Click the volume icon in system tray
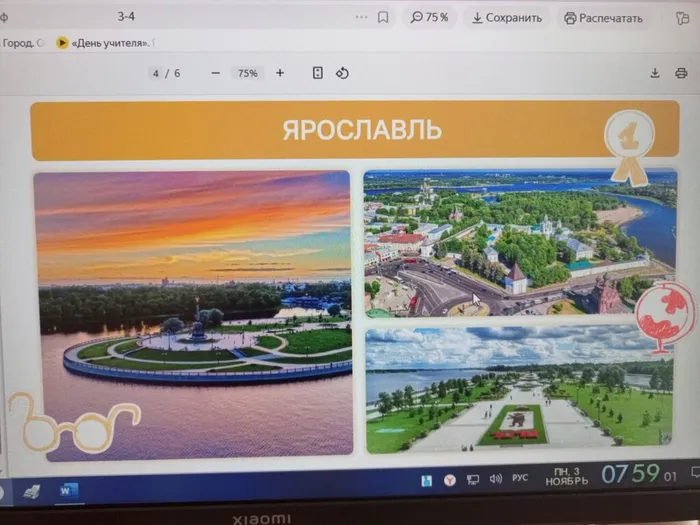The height and width of the screenshot is (525, 700). click(495, 479)
